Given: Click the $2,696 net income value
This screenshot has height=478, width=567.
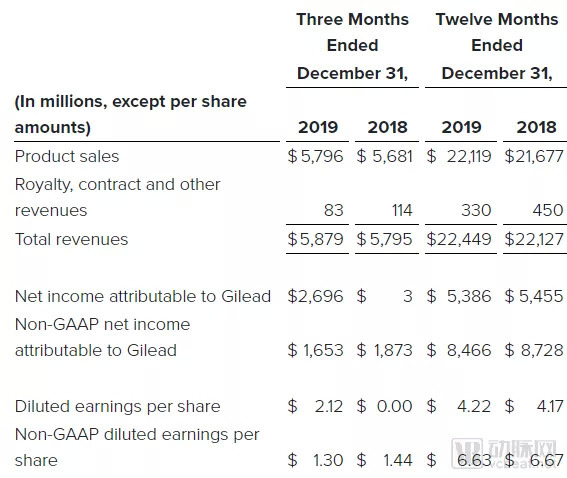Looking at the screenshot, I should [315, 296].
